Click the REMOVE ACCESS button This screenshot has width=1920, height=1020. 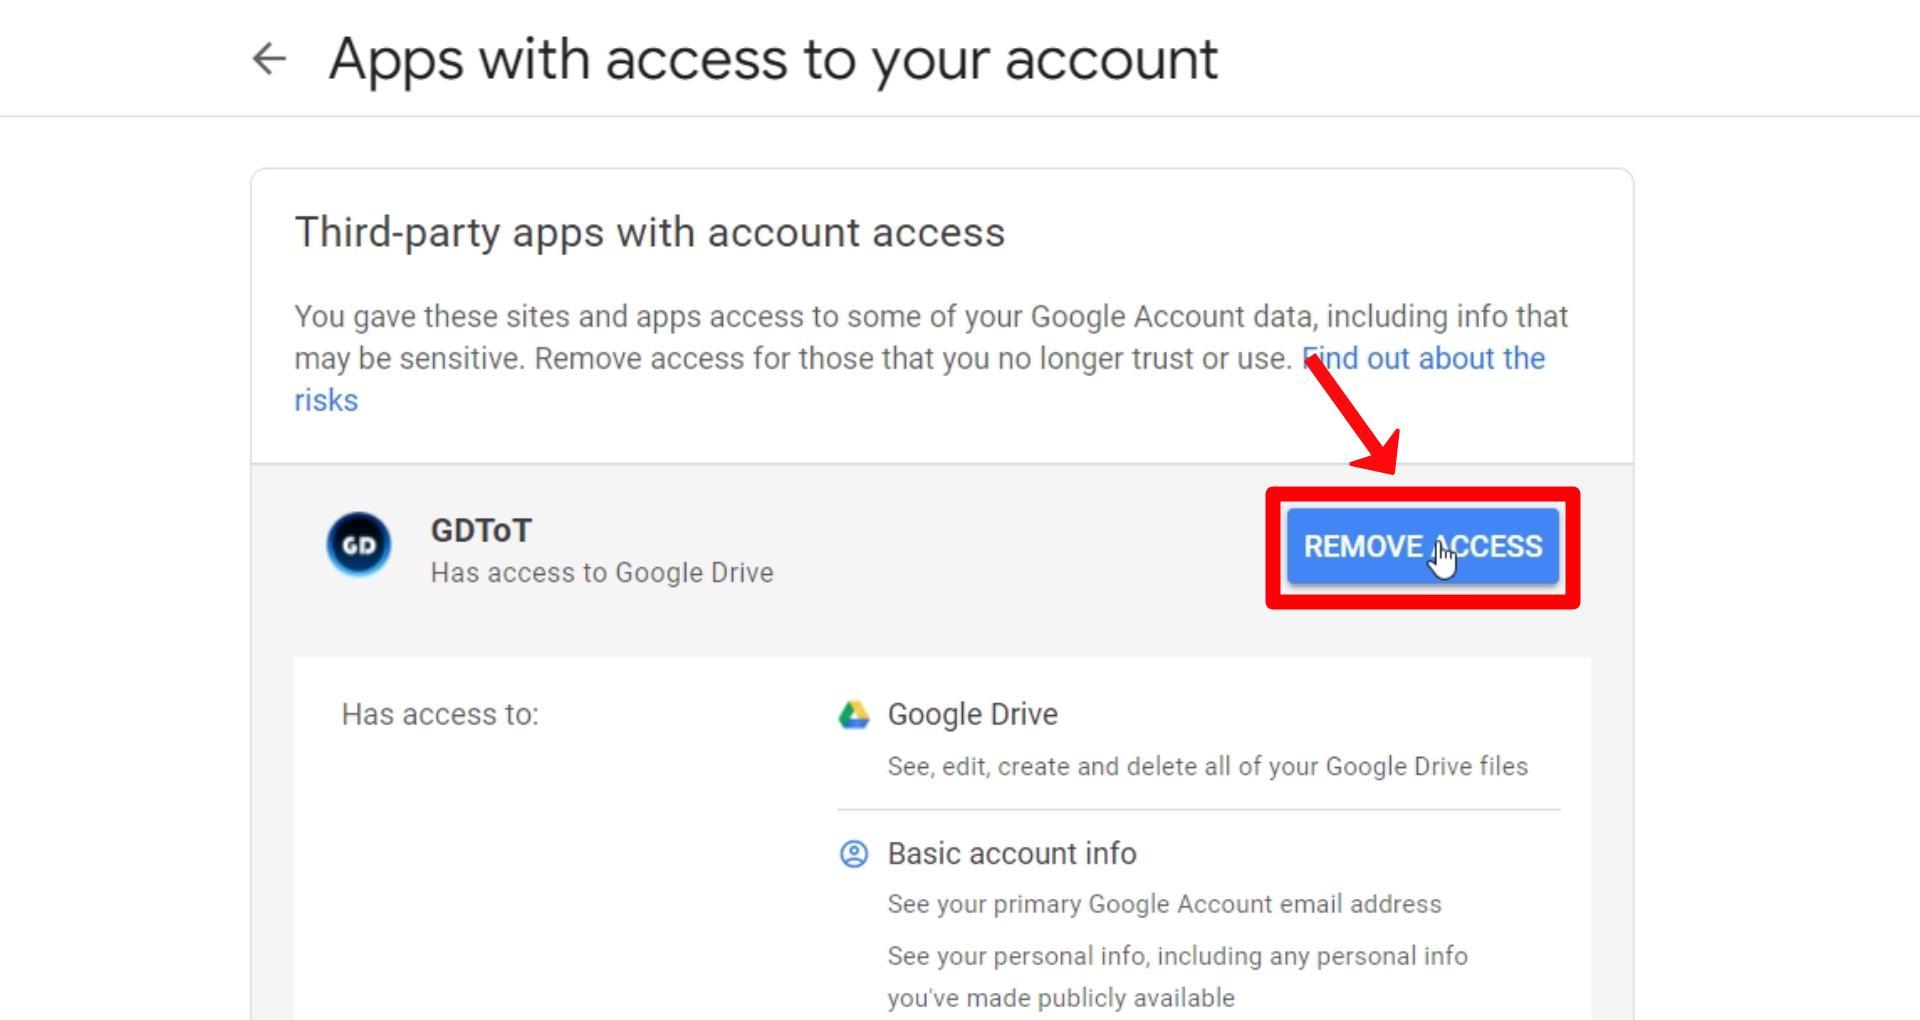tap(1422, 547)
